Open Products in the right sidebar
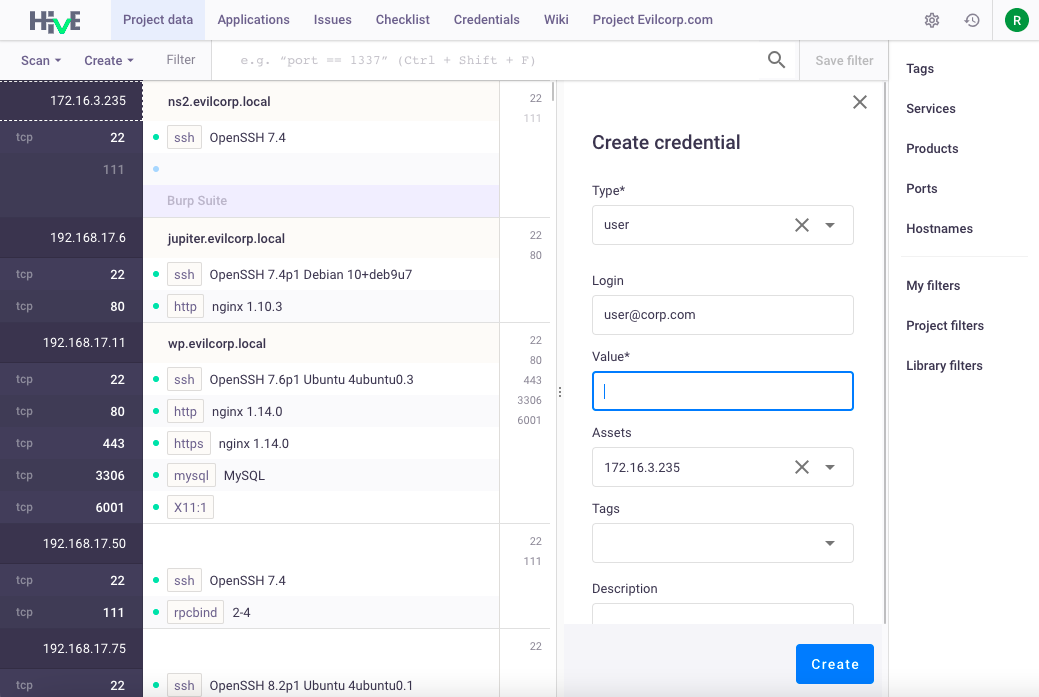Screen dimensions: 1039x697 pyautogui.click(x=932, y=148)
